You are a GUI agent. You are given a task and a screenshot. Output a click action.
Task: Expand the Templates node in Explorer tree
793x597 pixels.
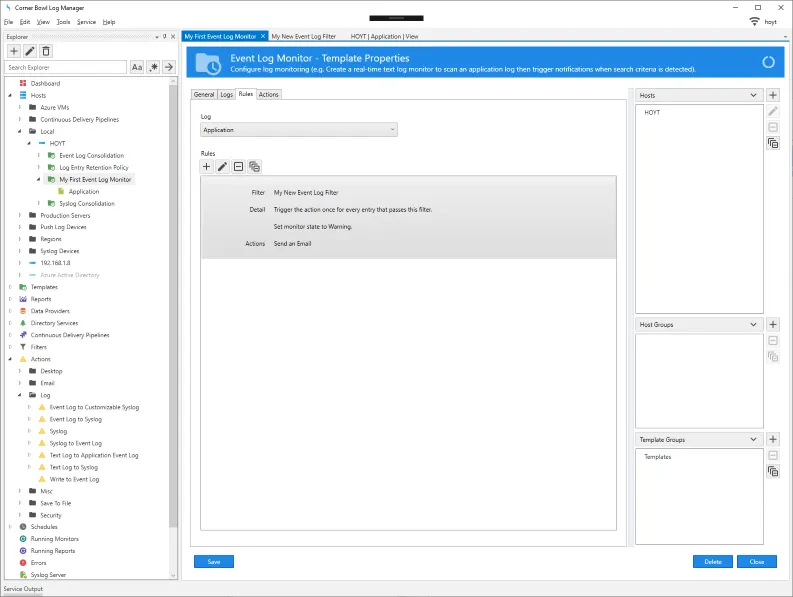(11, 287)
